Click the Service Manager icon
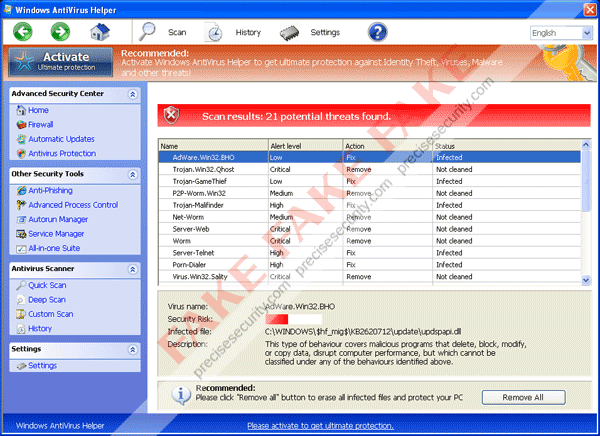This screenshot has height=436, width=600. click(x=21, y=234)
